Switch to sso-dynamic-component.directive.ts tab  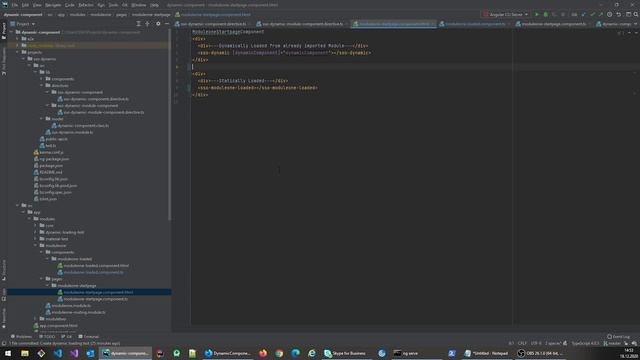213,24
